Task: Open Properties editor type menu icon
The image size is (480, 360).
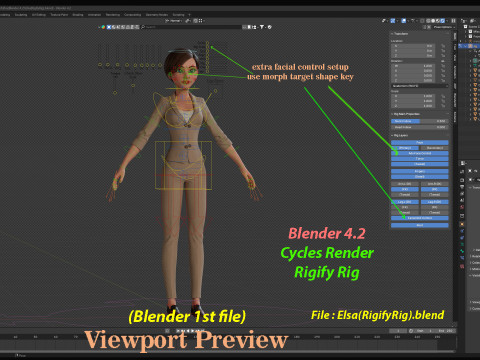Action: [x=463, y=163]
